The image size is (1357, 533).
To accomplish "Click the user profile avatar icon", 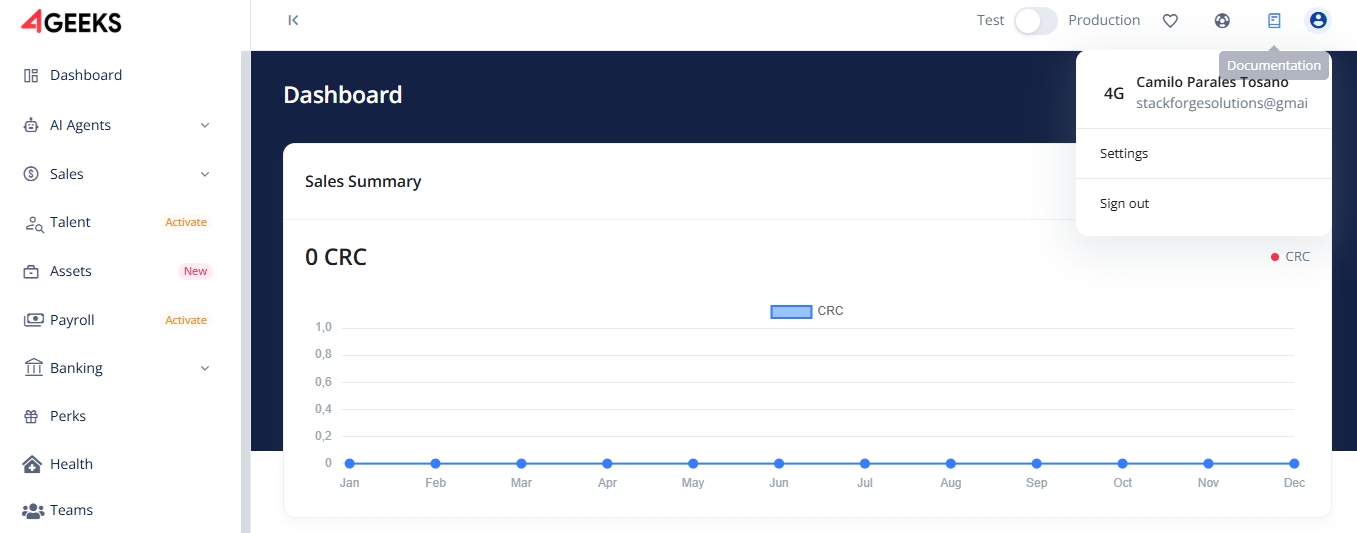I will [1318, 20].
